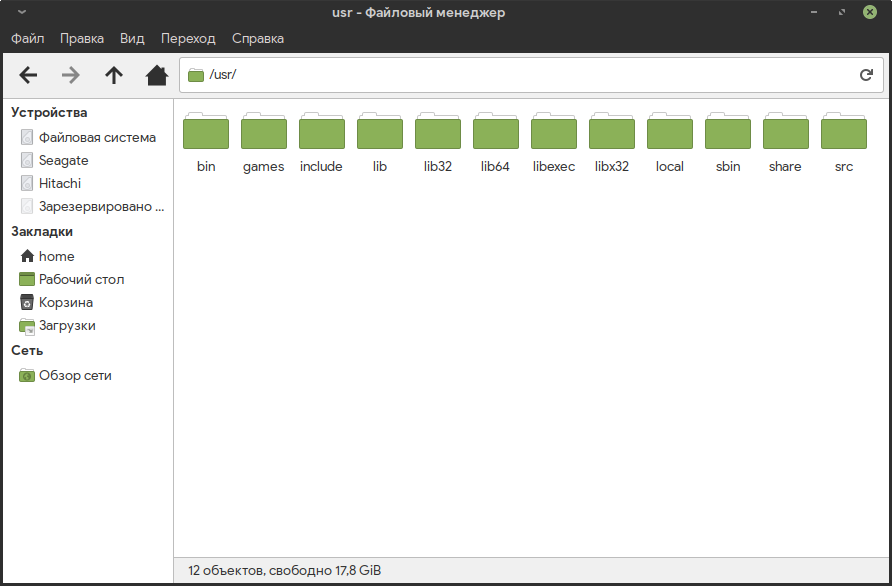Image resolution: width=892 pixels, height=586 pixels.
Task: Select the bin folder icon
Action: pos(206,131)
